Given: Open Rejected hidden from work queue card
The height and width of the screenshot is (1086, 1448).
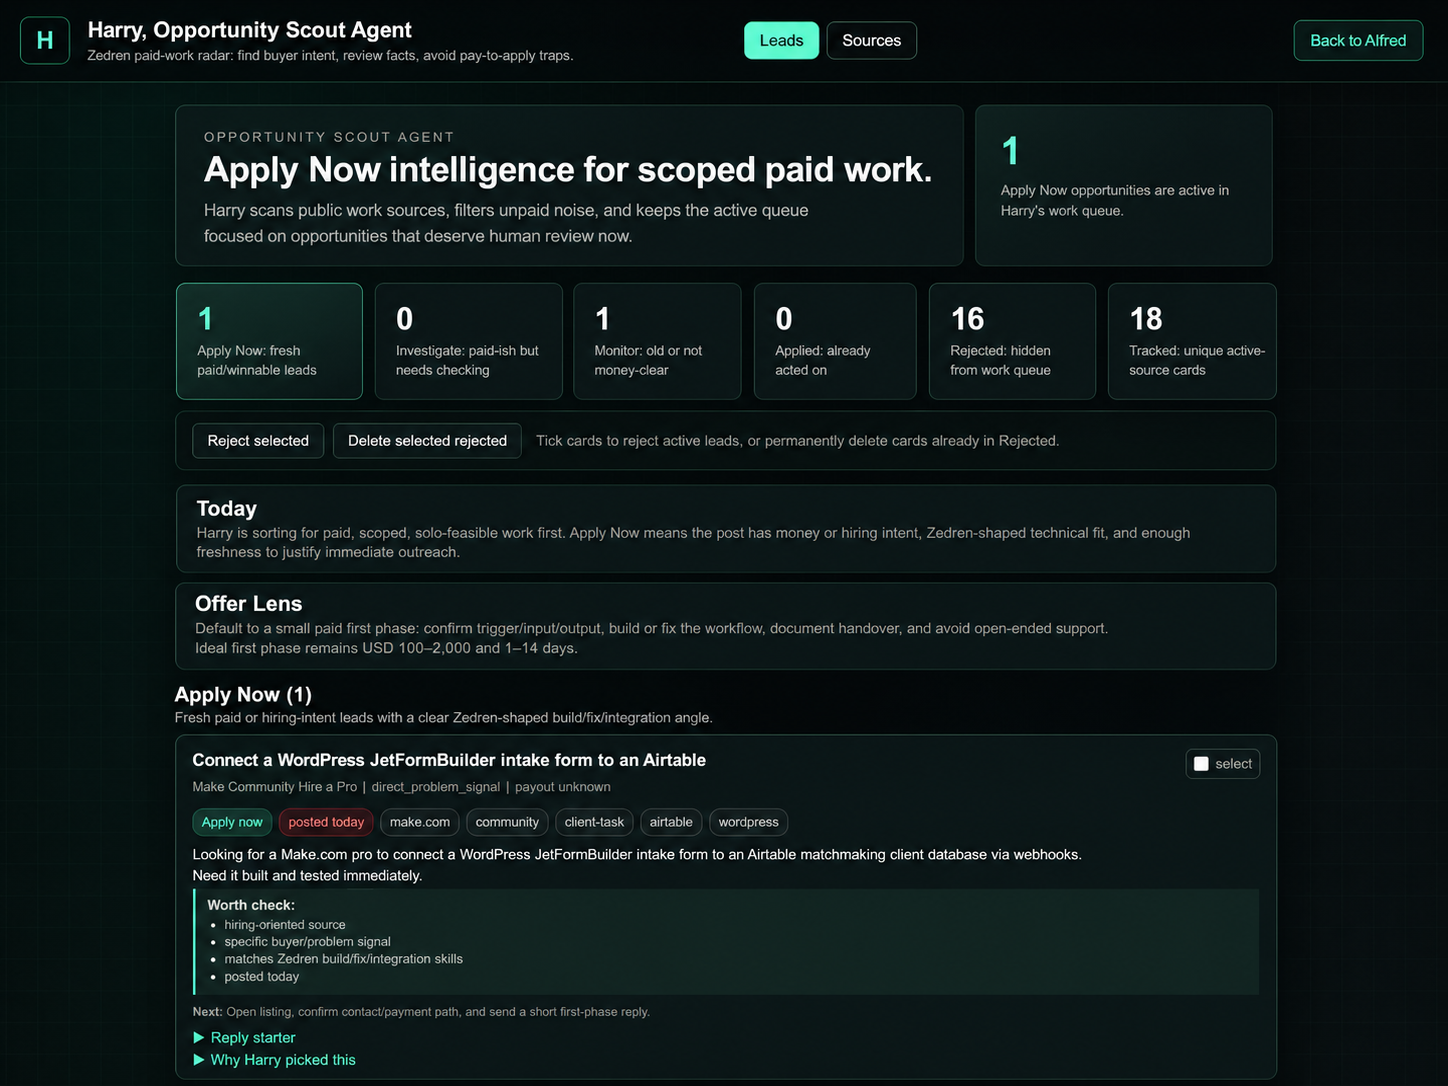Looking at the screenshot, I should point(1012,341).
